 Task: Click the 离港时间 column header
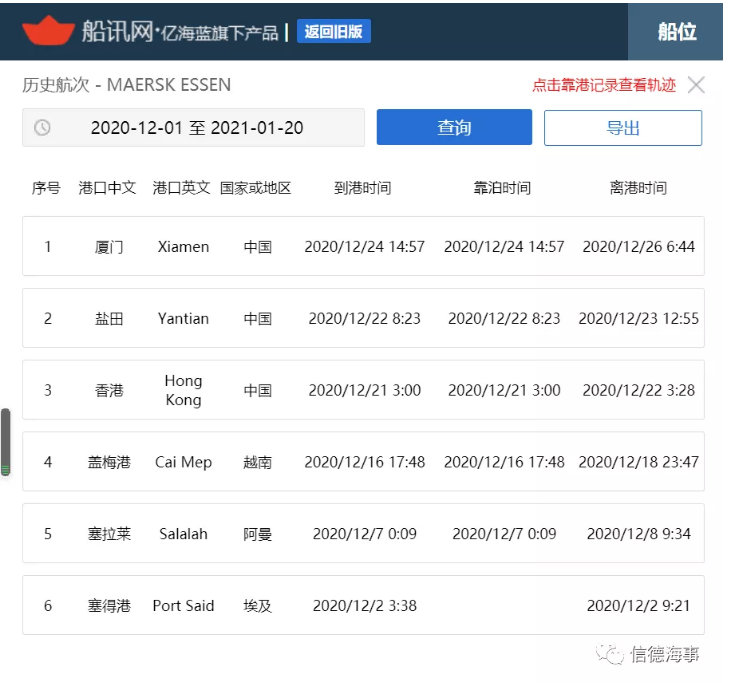[x=638, y=188]
